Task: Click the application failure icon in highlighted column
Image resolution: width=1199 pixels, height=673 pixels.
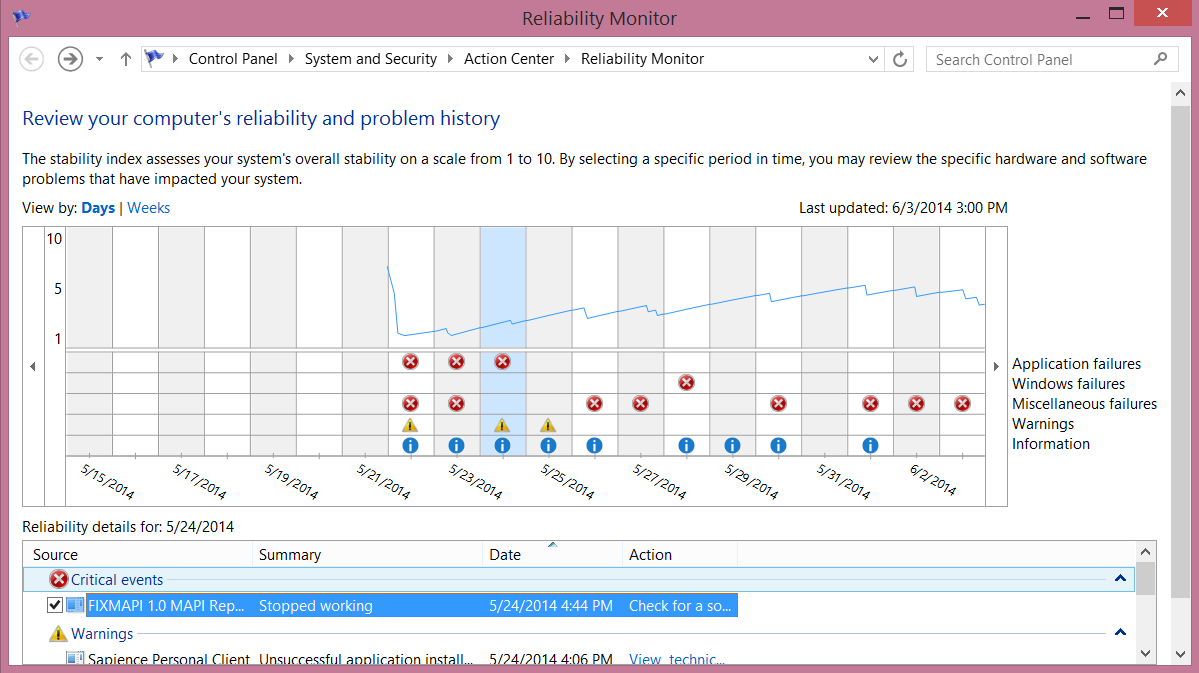Action: [502, 362]
